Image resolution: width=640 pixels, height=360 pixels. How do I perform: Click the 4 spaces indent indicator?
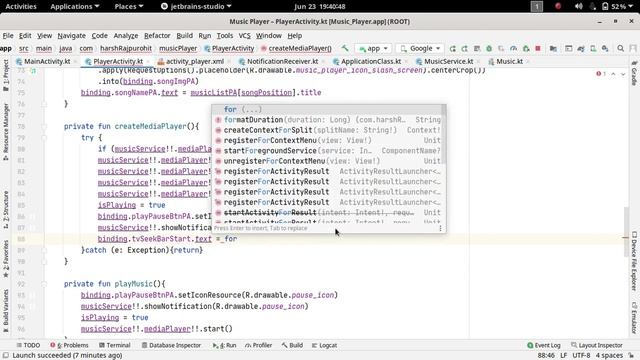[609, 356]
